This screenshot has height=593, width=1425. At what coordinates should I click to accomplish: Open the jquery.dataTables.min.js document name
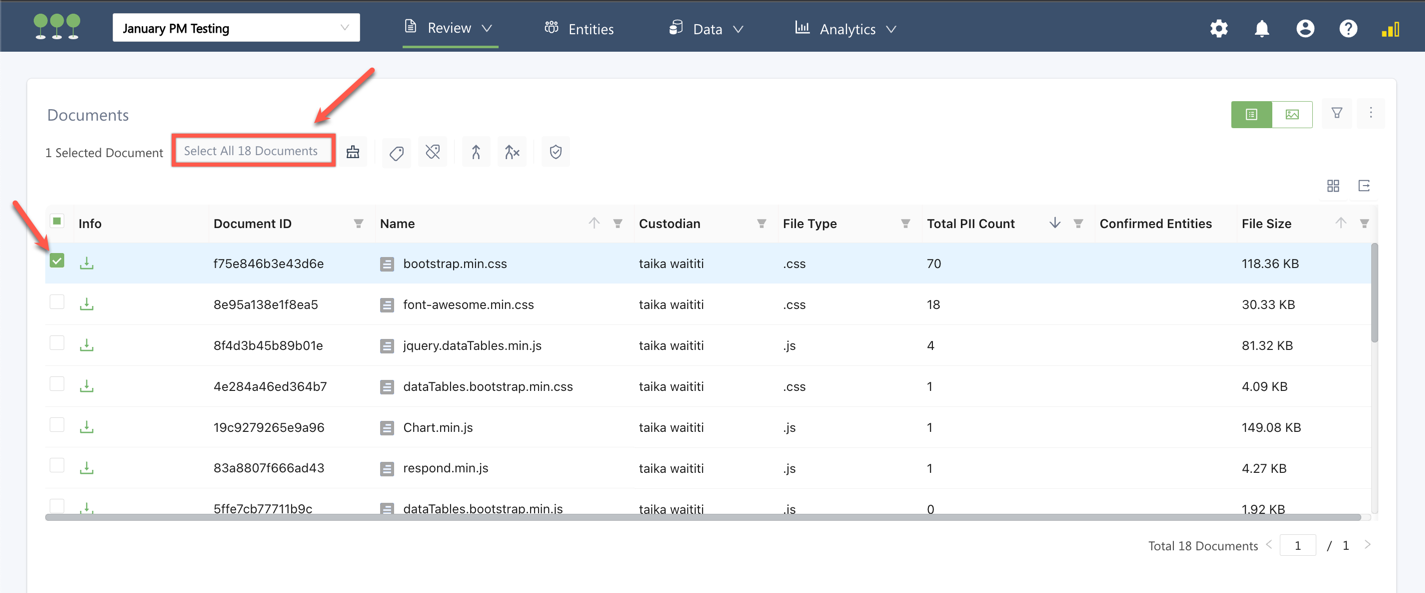tap(472, 346)
